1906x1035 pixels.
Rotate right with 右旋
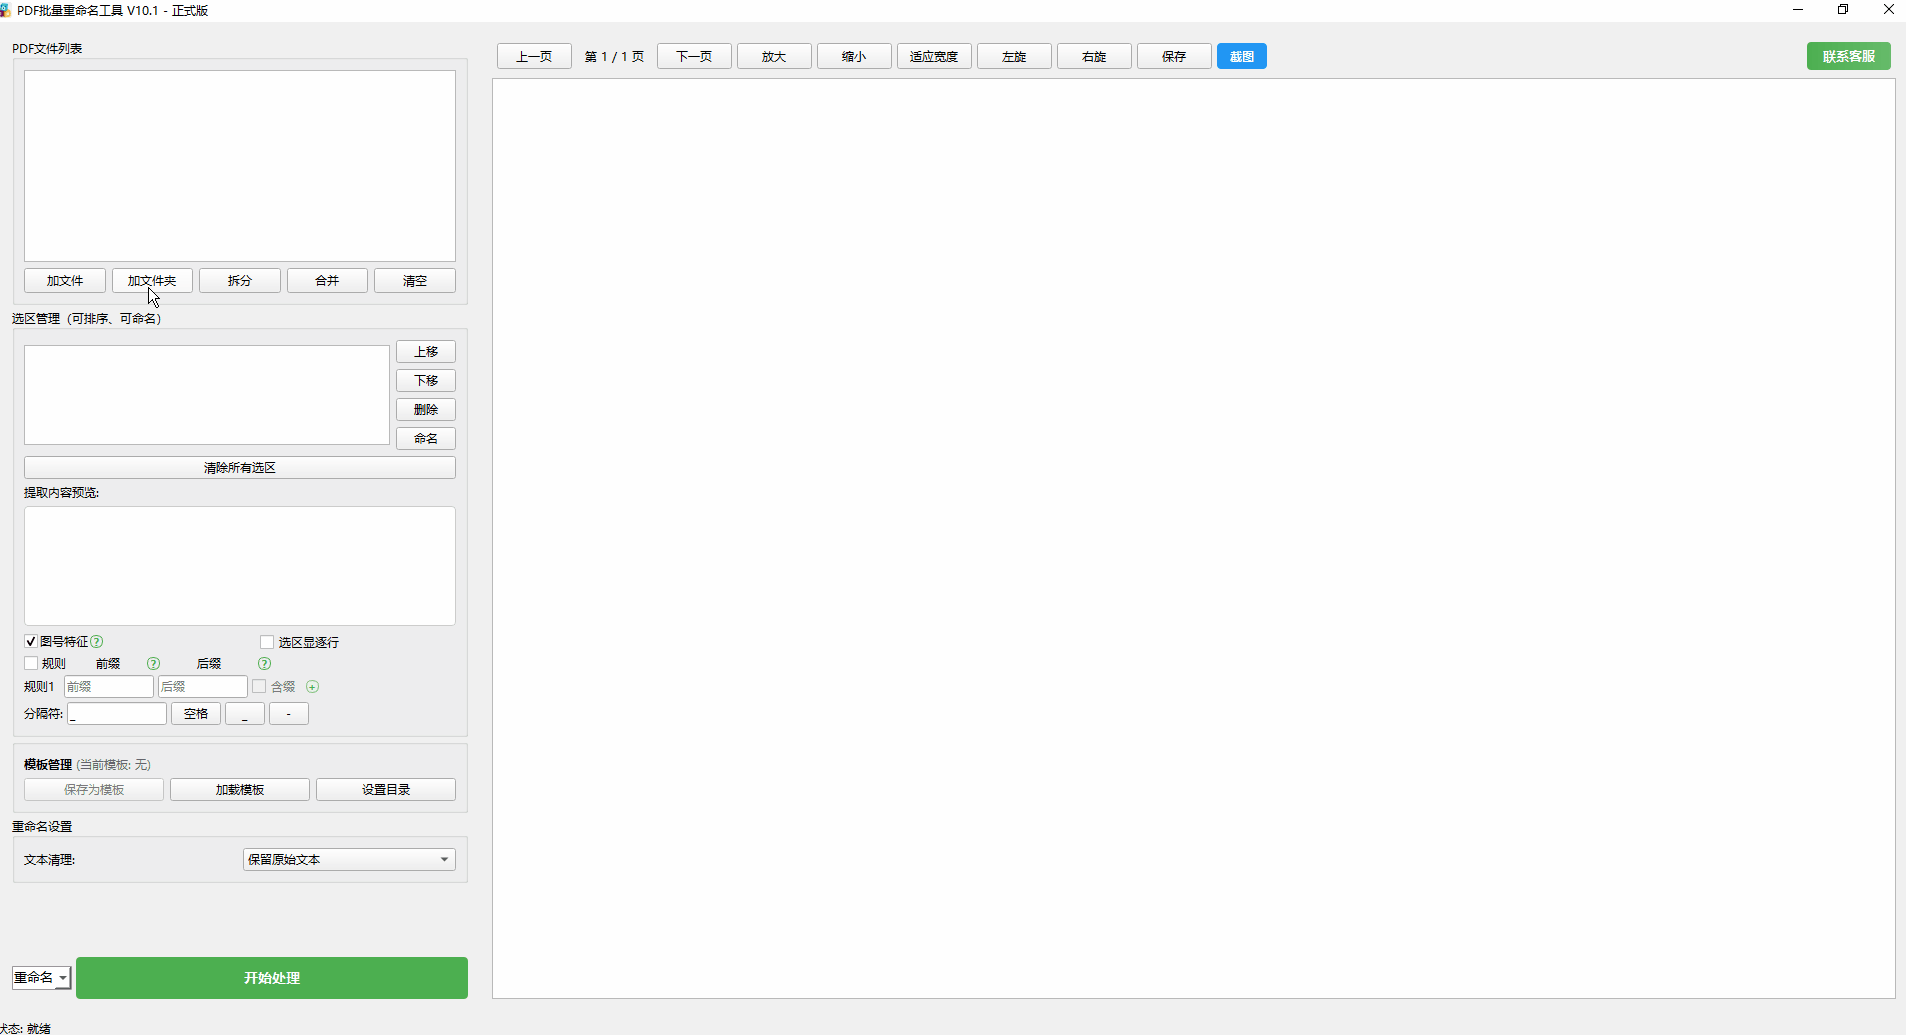click(x=1094, y=57)
